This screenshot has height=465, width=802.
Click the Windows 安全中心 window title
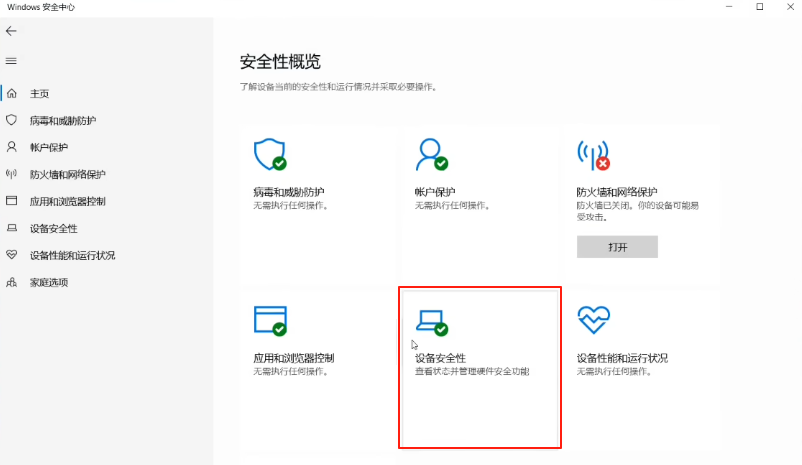pos(41,7)
